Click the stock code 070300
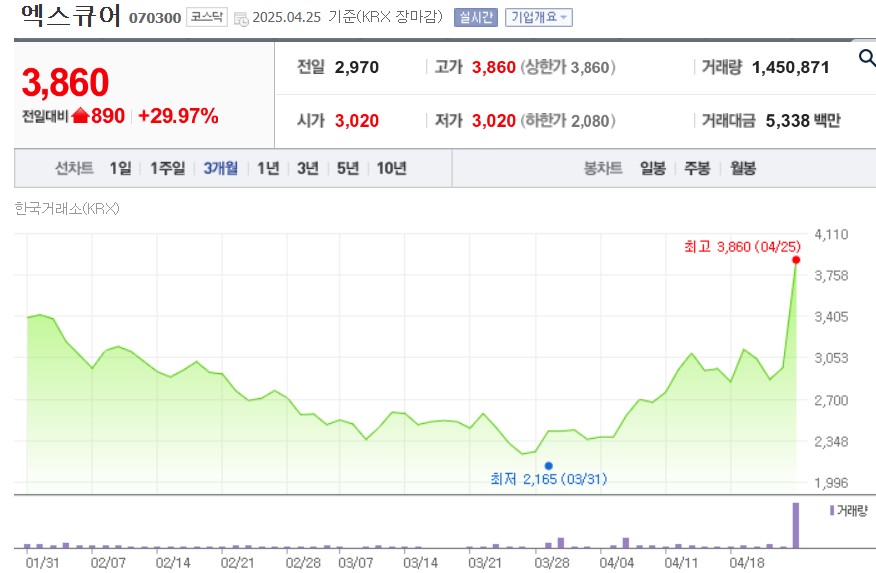Image resolution: width=876 pixels, height=573 pixels. pyautogui.click(x=155, y=18)
